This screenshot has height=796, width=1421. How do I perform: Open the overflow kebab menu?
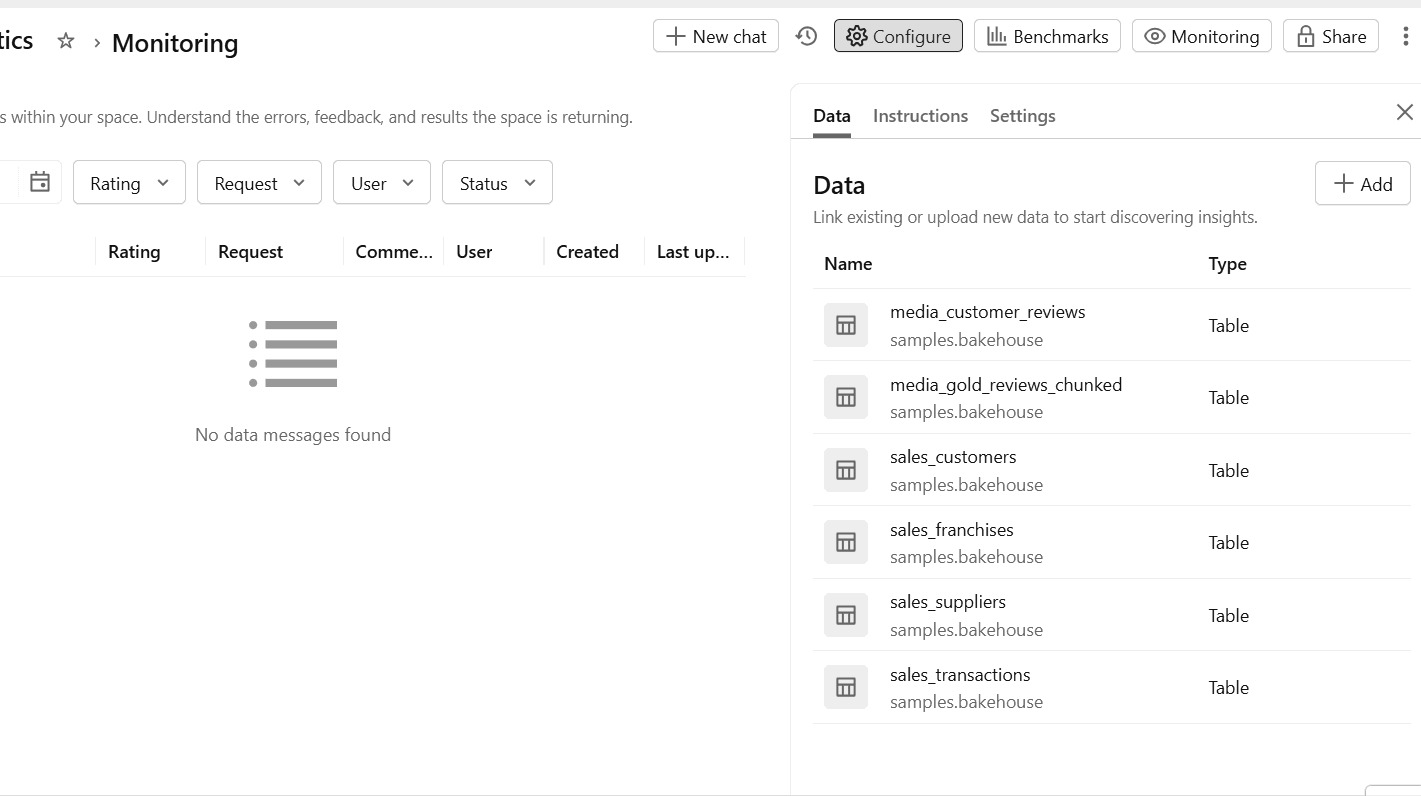[1404, 36]
